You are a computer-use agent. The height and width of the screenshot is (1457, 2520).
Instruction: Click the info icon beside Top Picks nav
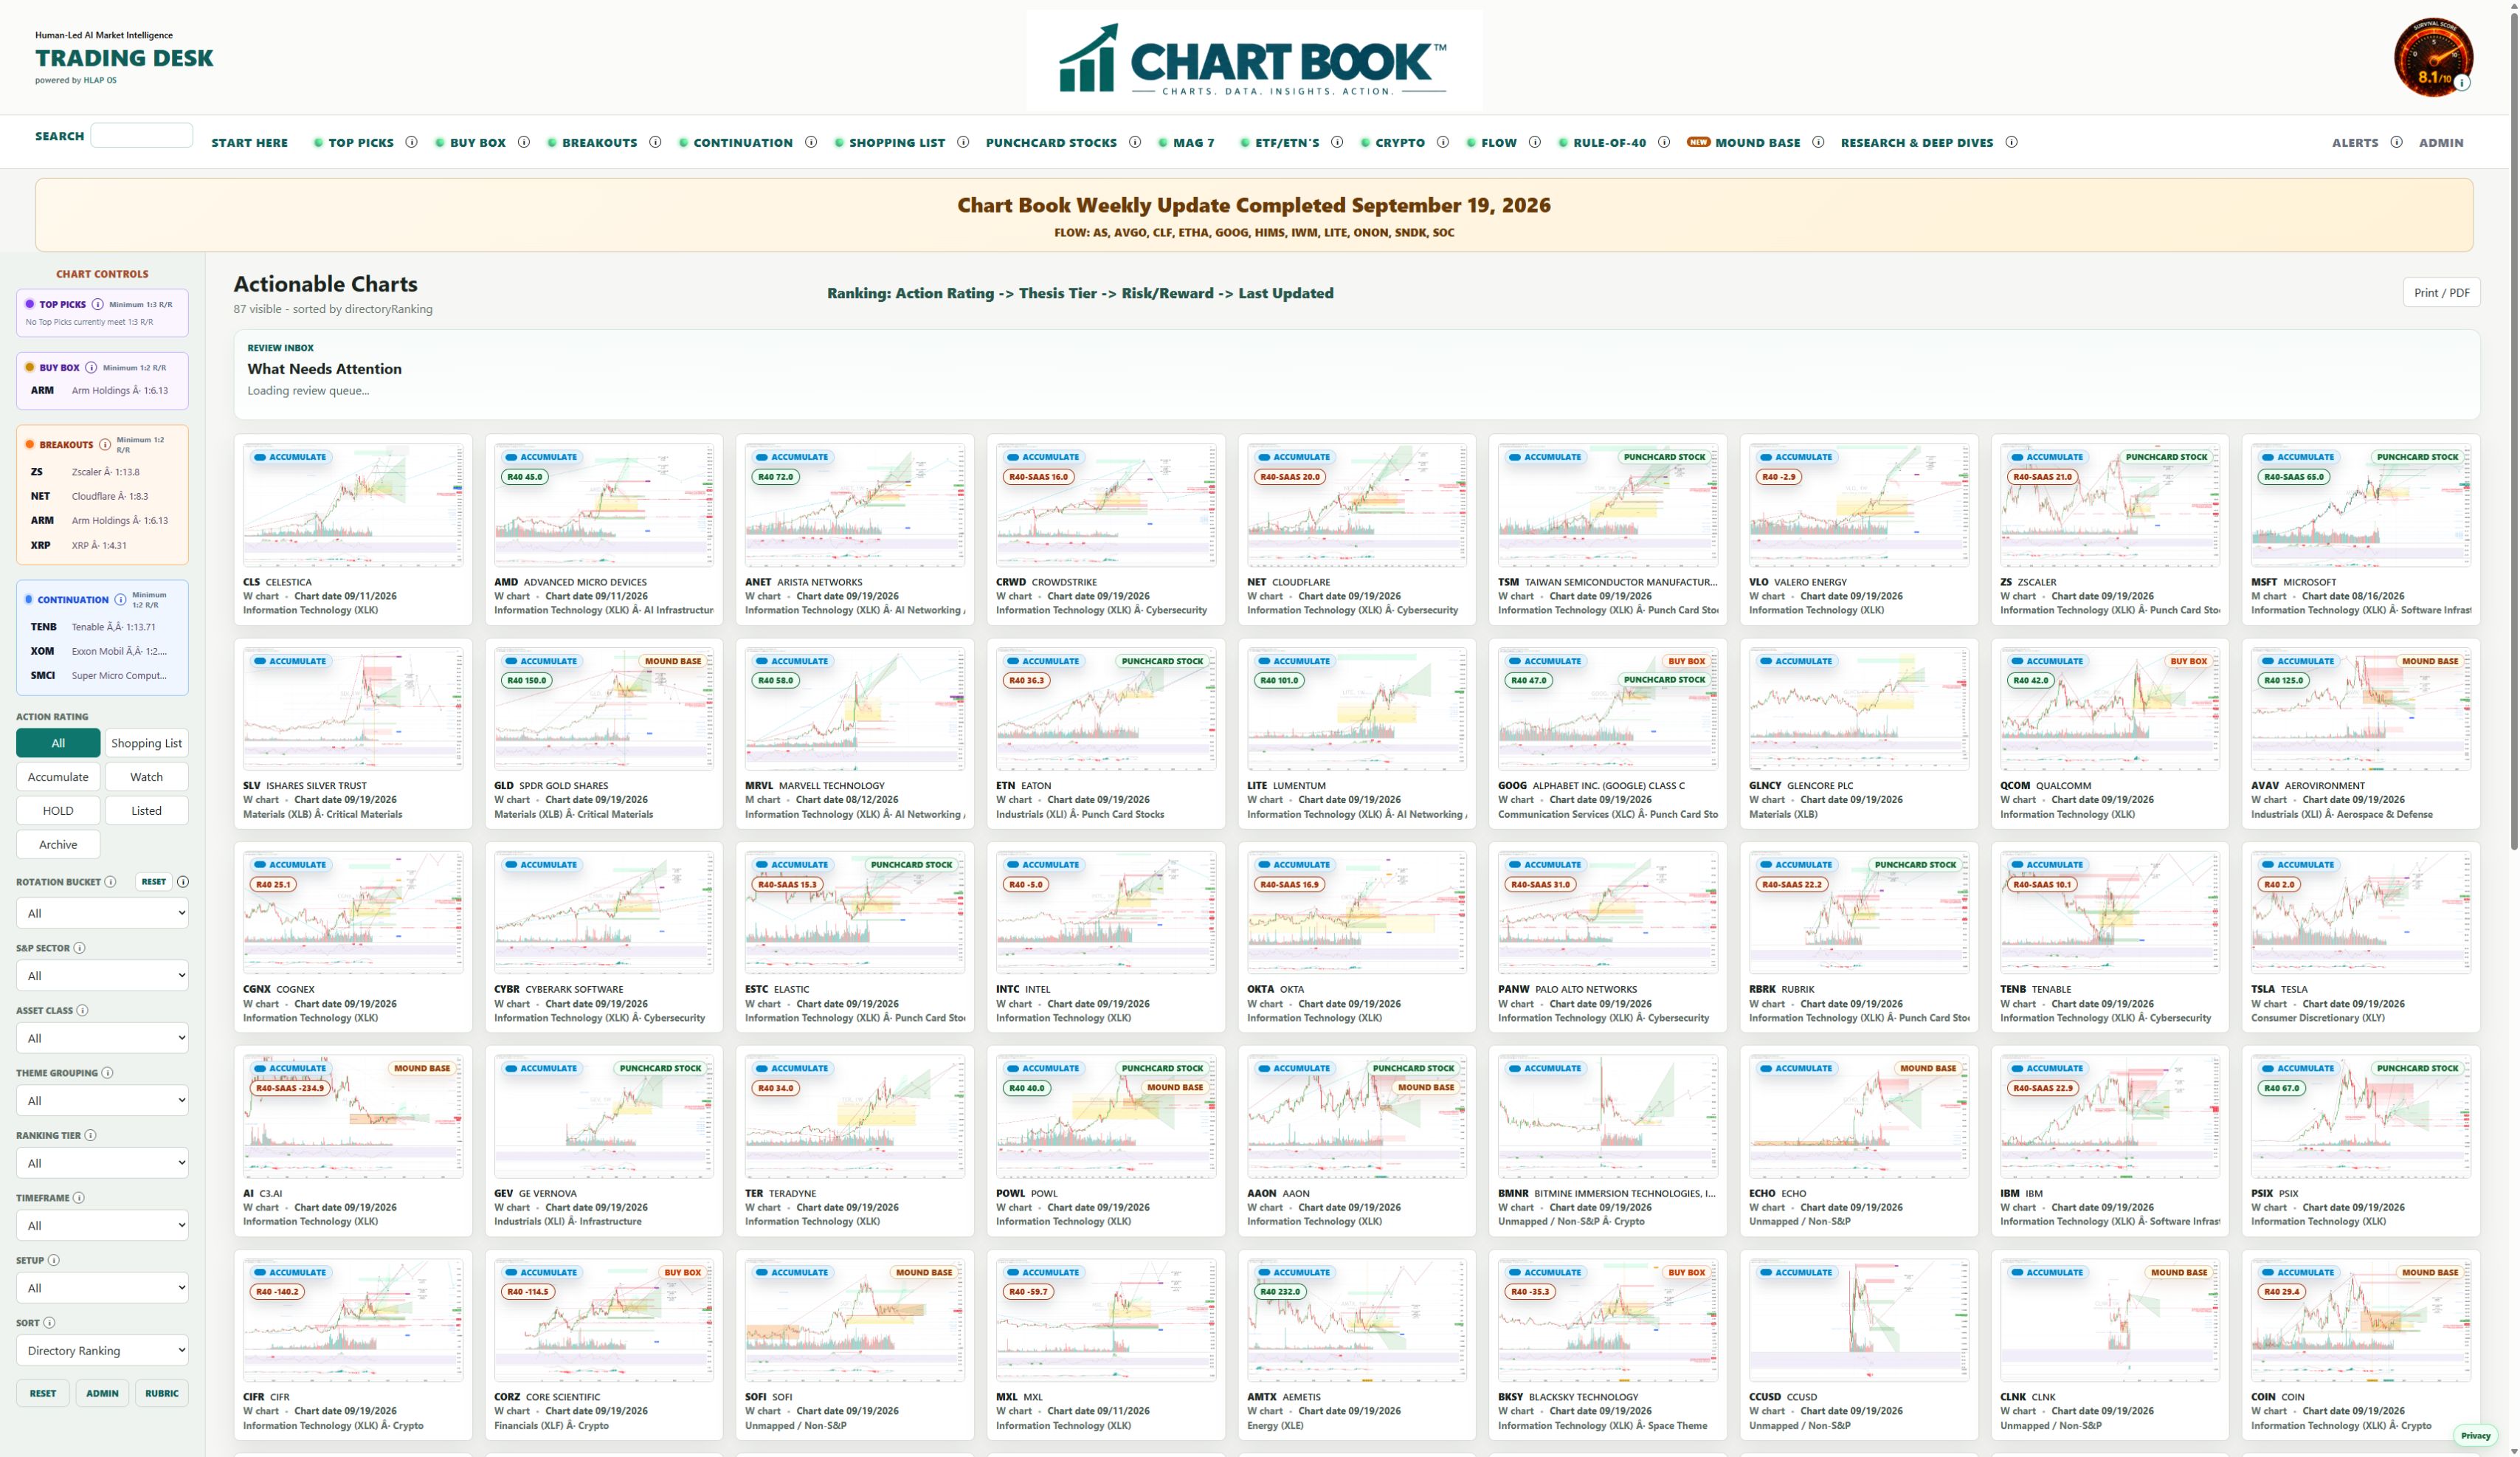[411, 142]
